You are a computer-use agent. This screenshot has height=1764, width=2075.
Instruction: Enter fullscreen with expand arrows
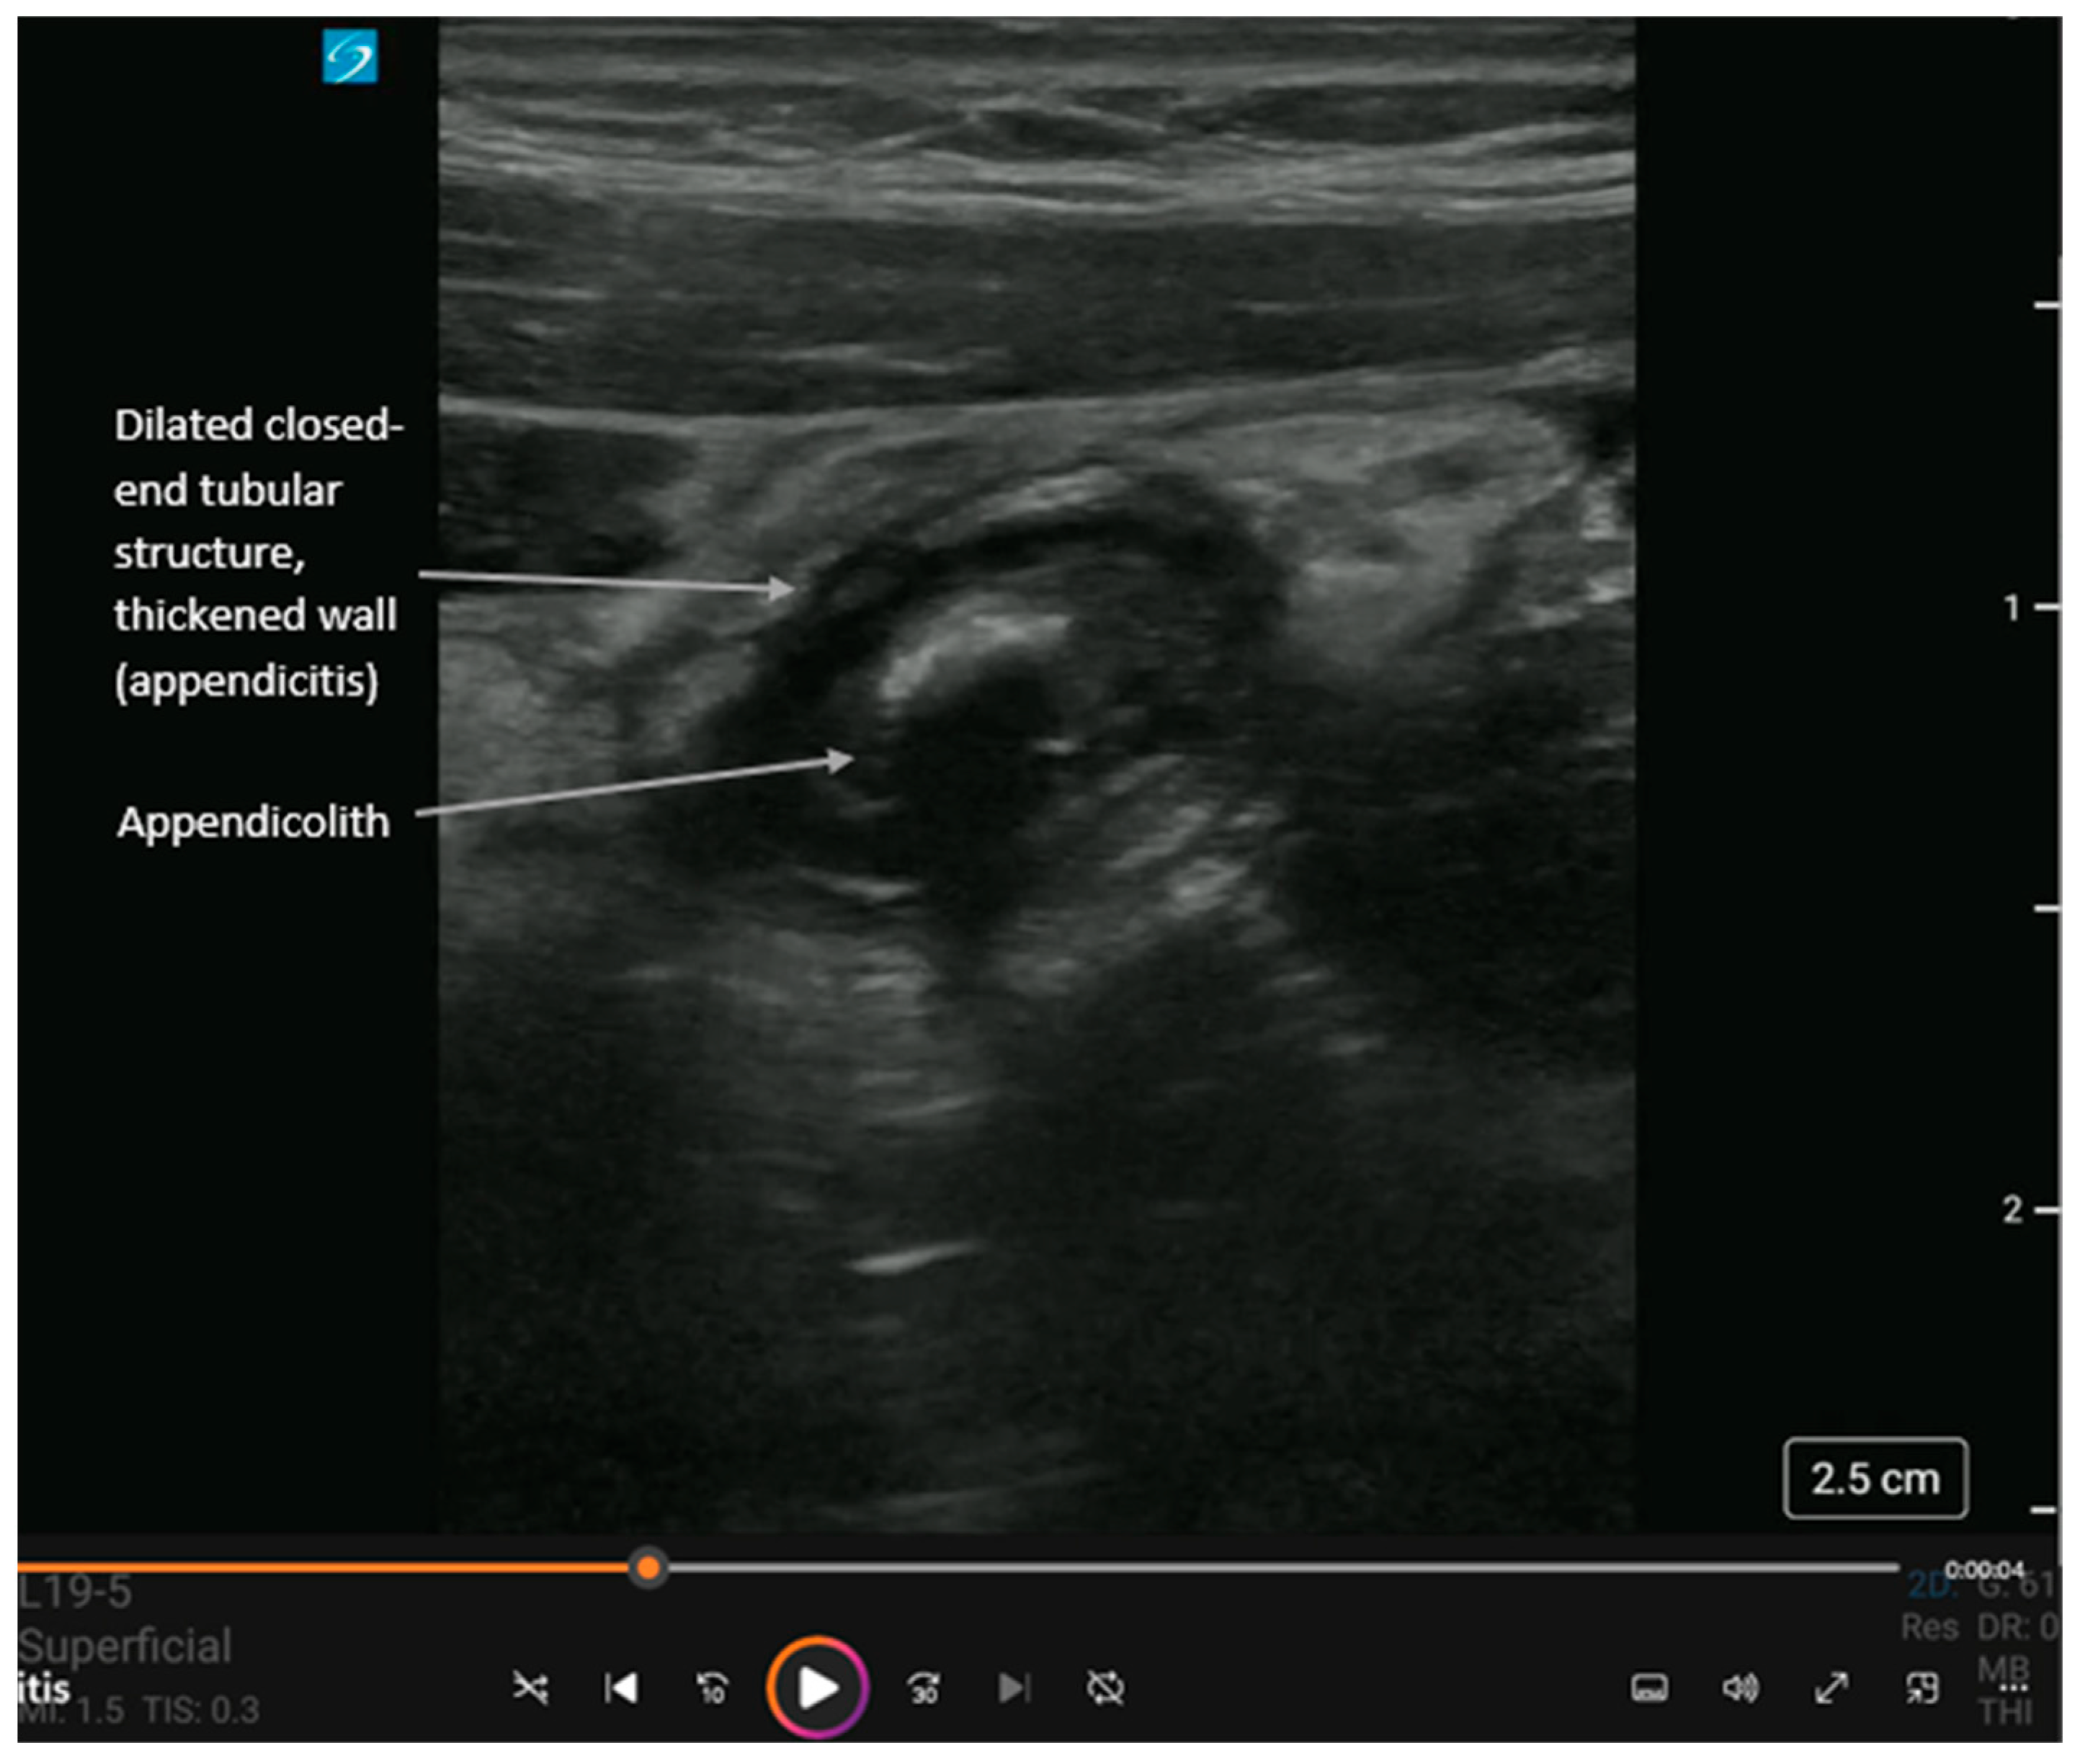point(1831,1689)
